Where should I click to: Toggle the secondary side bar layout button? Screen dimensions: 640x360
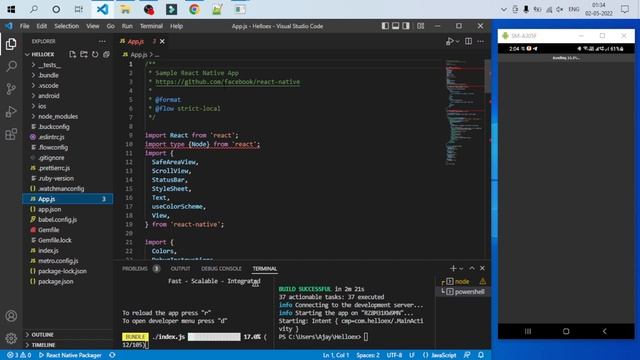[406, 26]
